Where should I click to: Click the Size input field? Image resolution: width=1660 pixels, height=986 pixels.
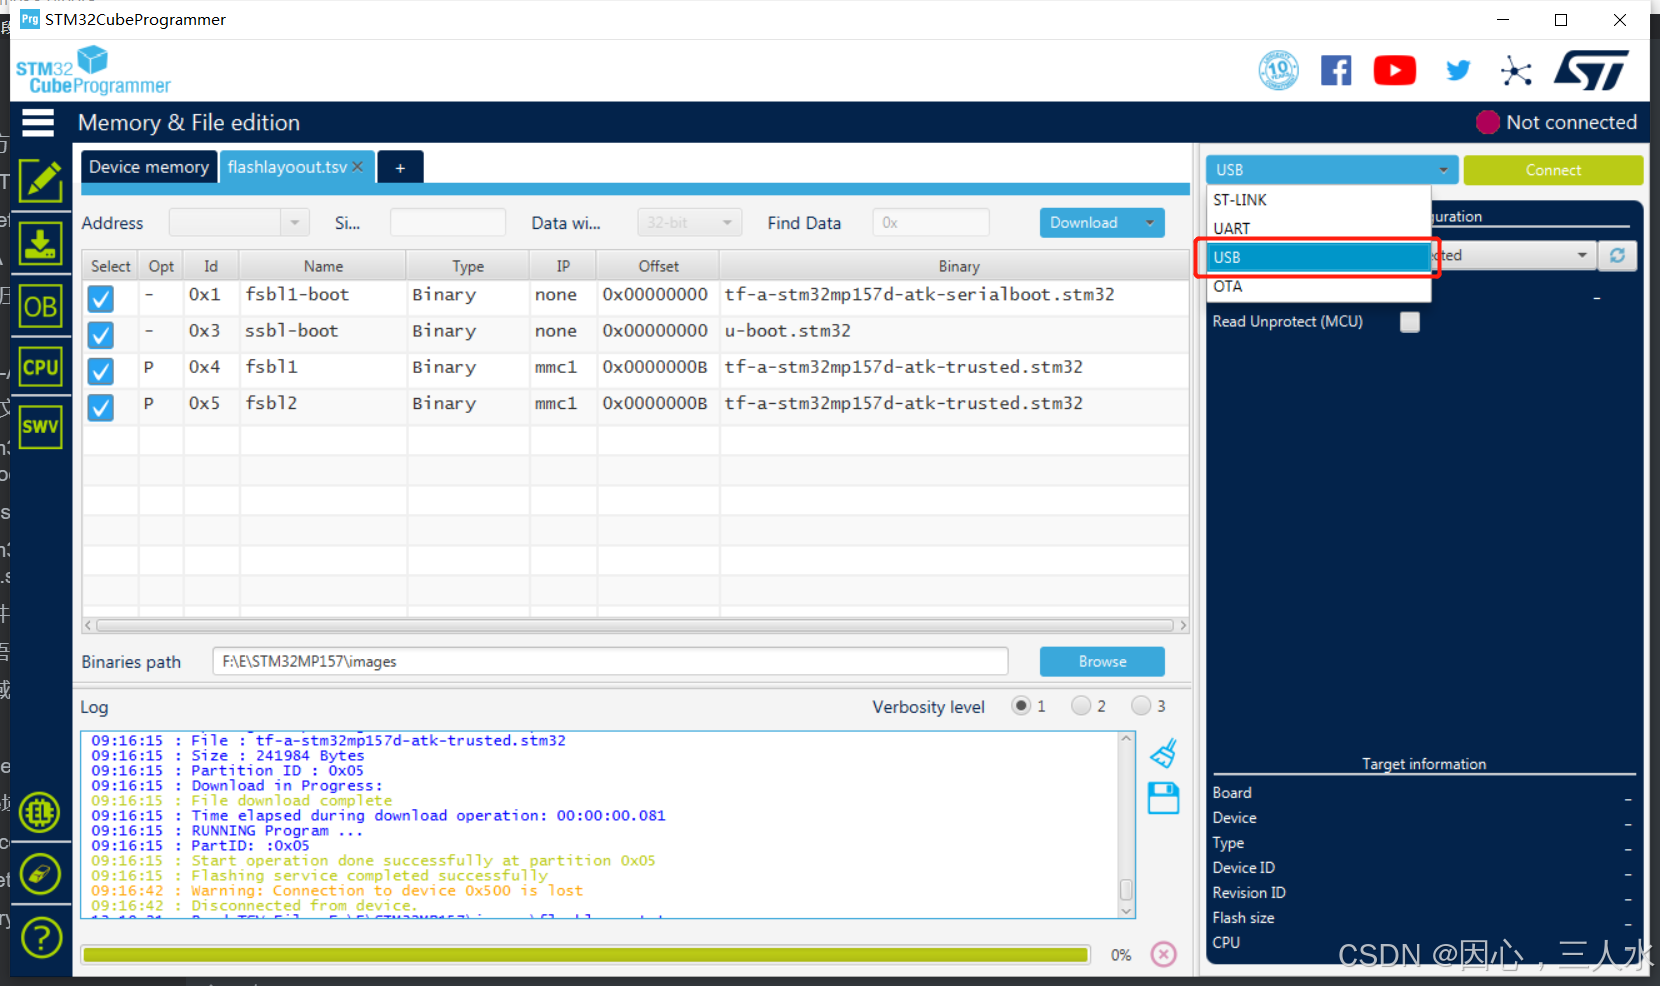(447, 222)
